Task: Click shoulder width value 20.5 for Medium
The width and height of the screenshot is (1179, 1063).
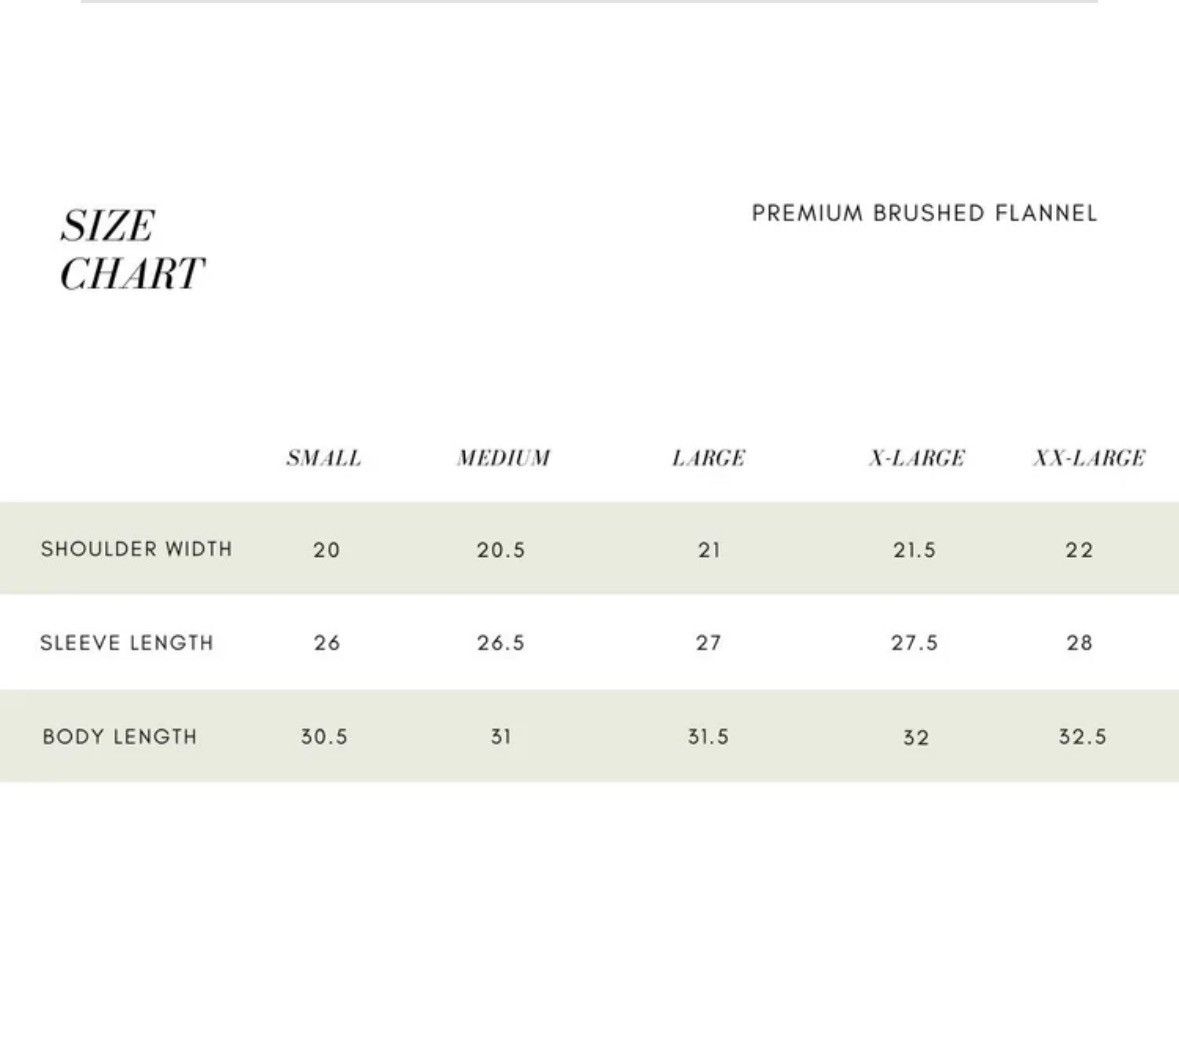Action: point(501,550)
